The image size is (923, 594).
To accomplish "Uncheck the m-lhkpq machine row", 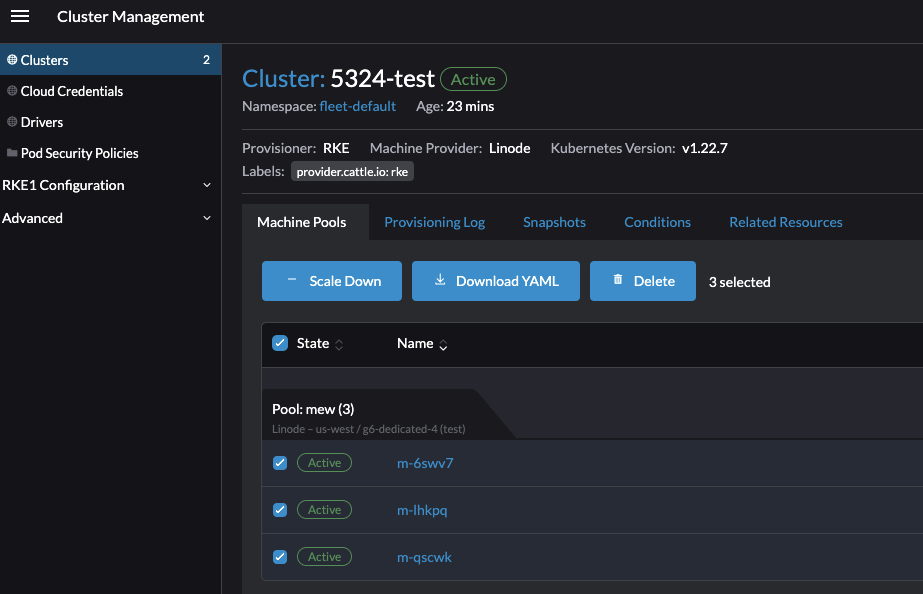I will pos(280,509).
